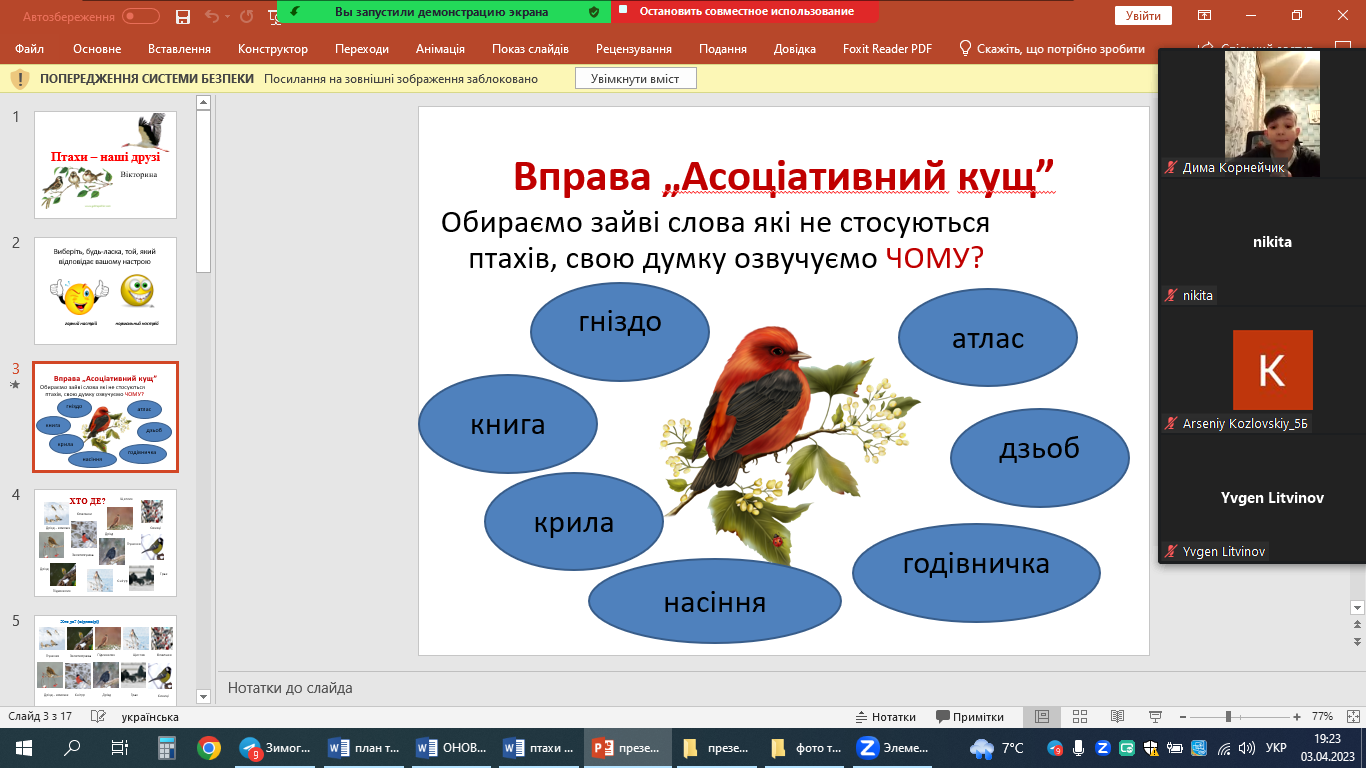Select the 'атлас' oval shape
The height and width of the screenshot is (768, 1366).
[988, 339]
